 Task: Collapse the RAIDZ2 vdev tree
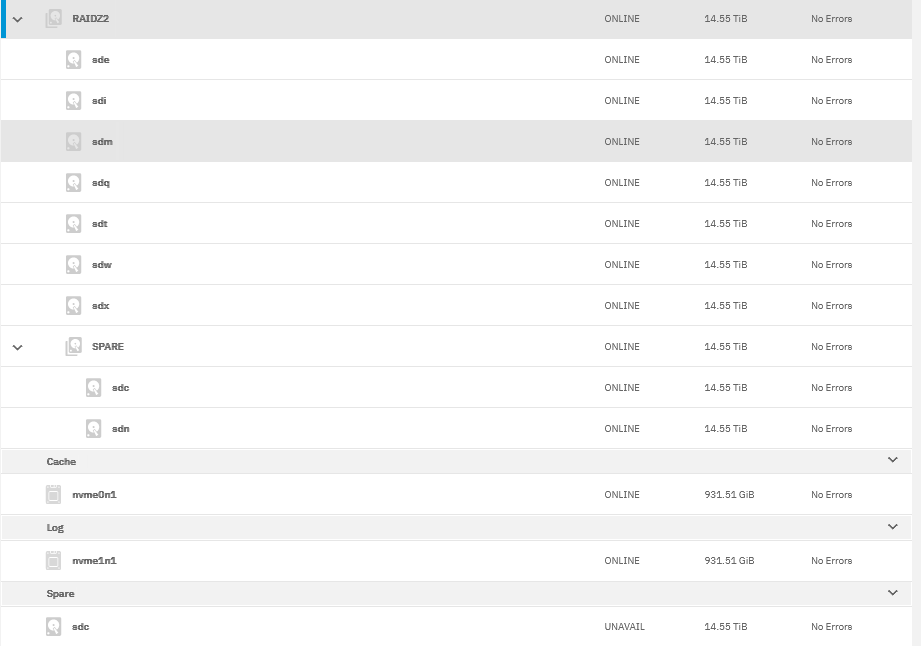coord(17,19)
